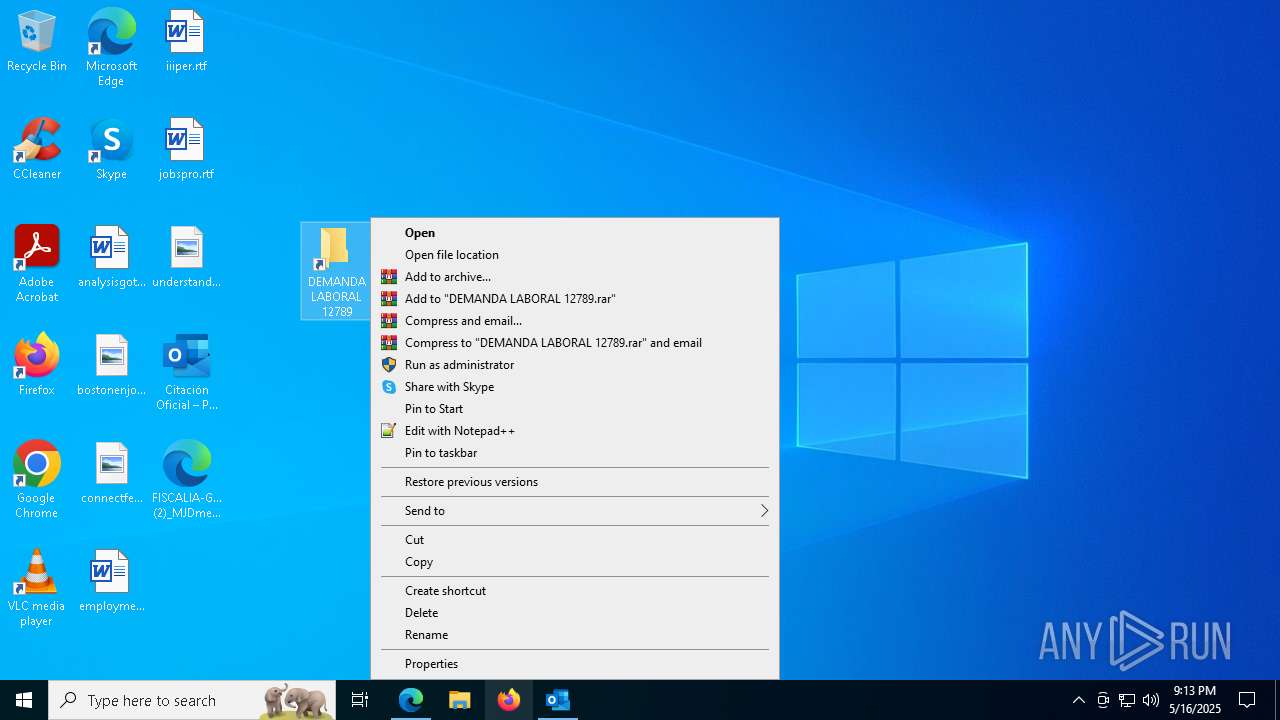This screenshot has width=1280, height=720.
Task: Choose Rename in the context menu
Action: pos(575,635)
